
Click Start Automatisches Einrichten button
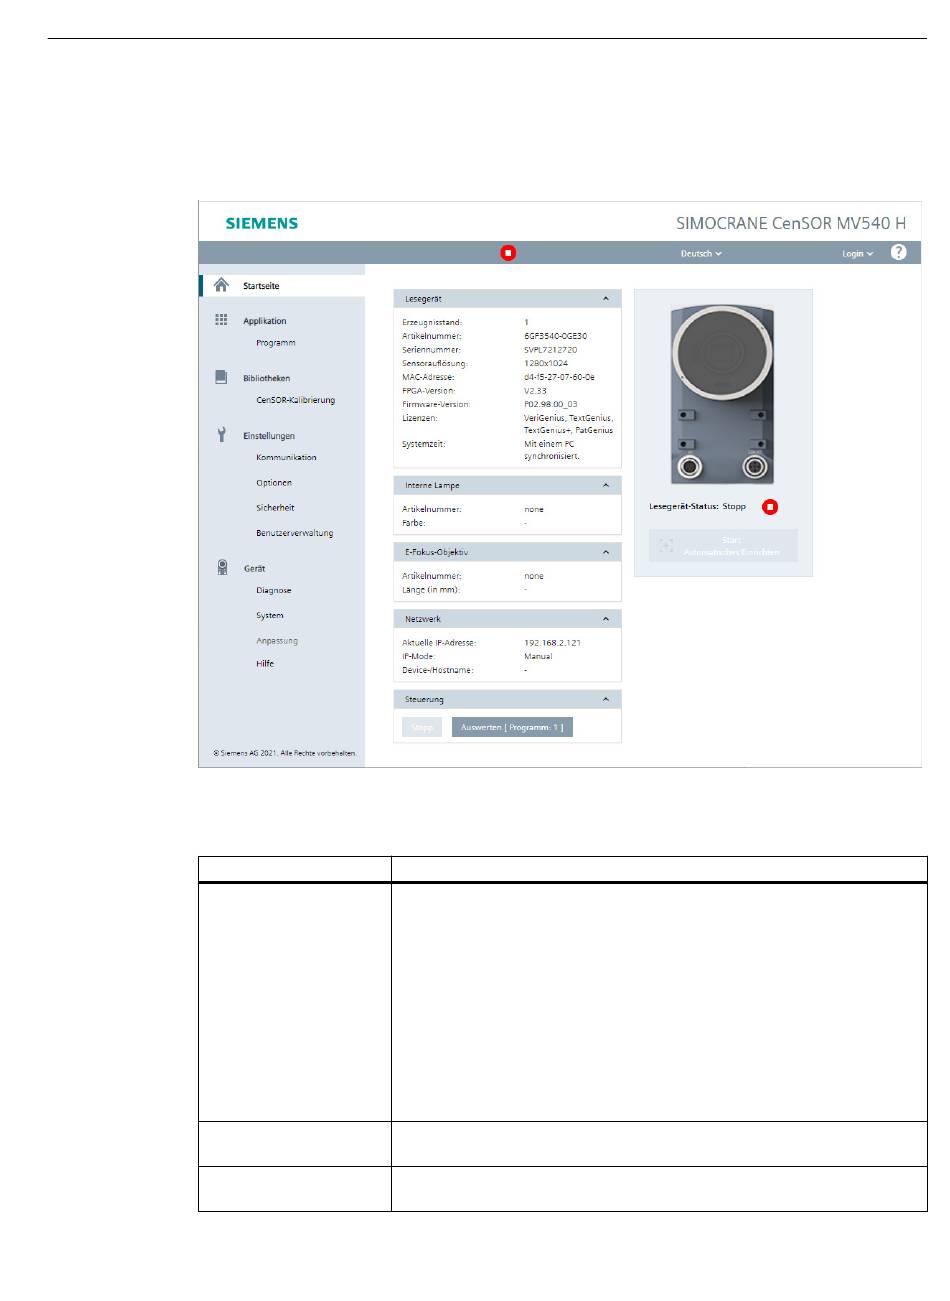click(723, 546)
